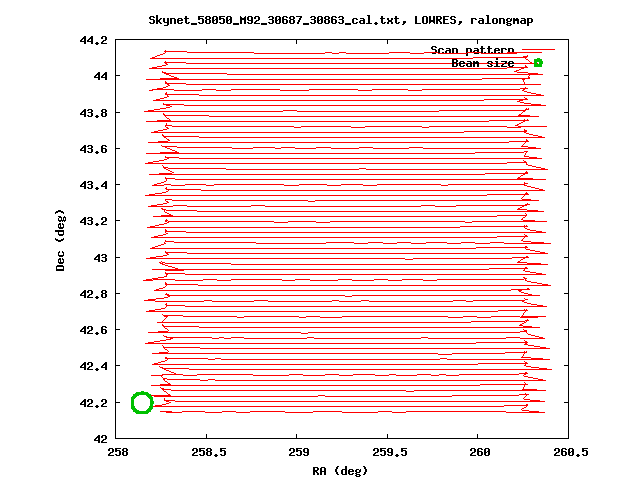The width and height of the screenshot is (640, 480).
Task: Click the 42.8 Dec axis tick label
Action: coord(94,294)
